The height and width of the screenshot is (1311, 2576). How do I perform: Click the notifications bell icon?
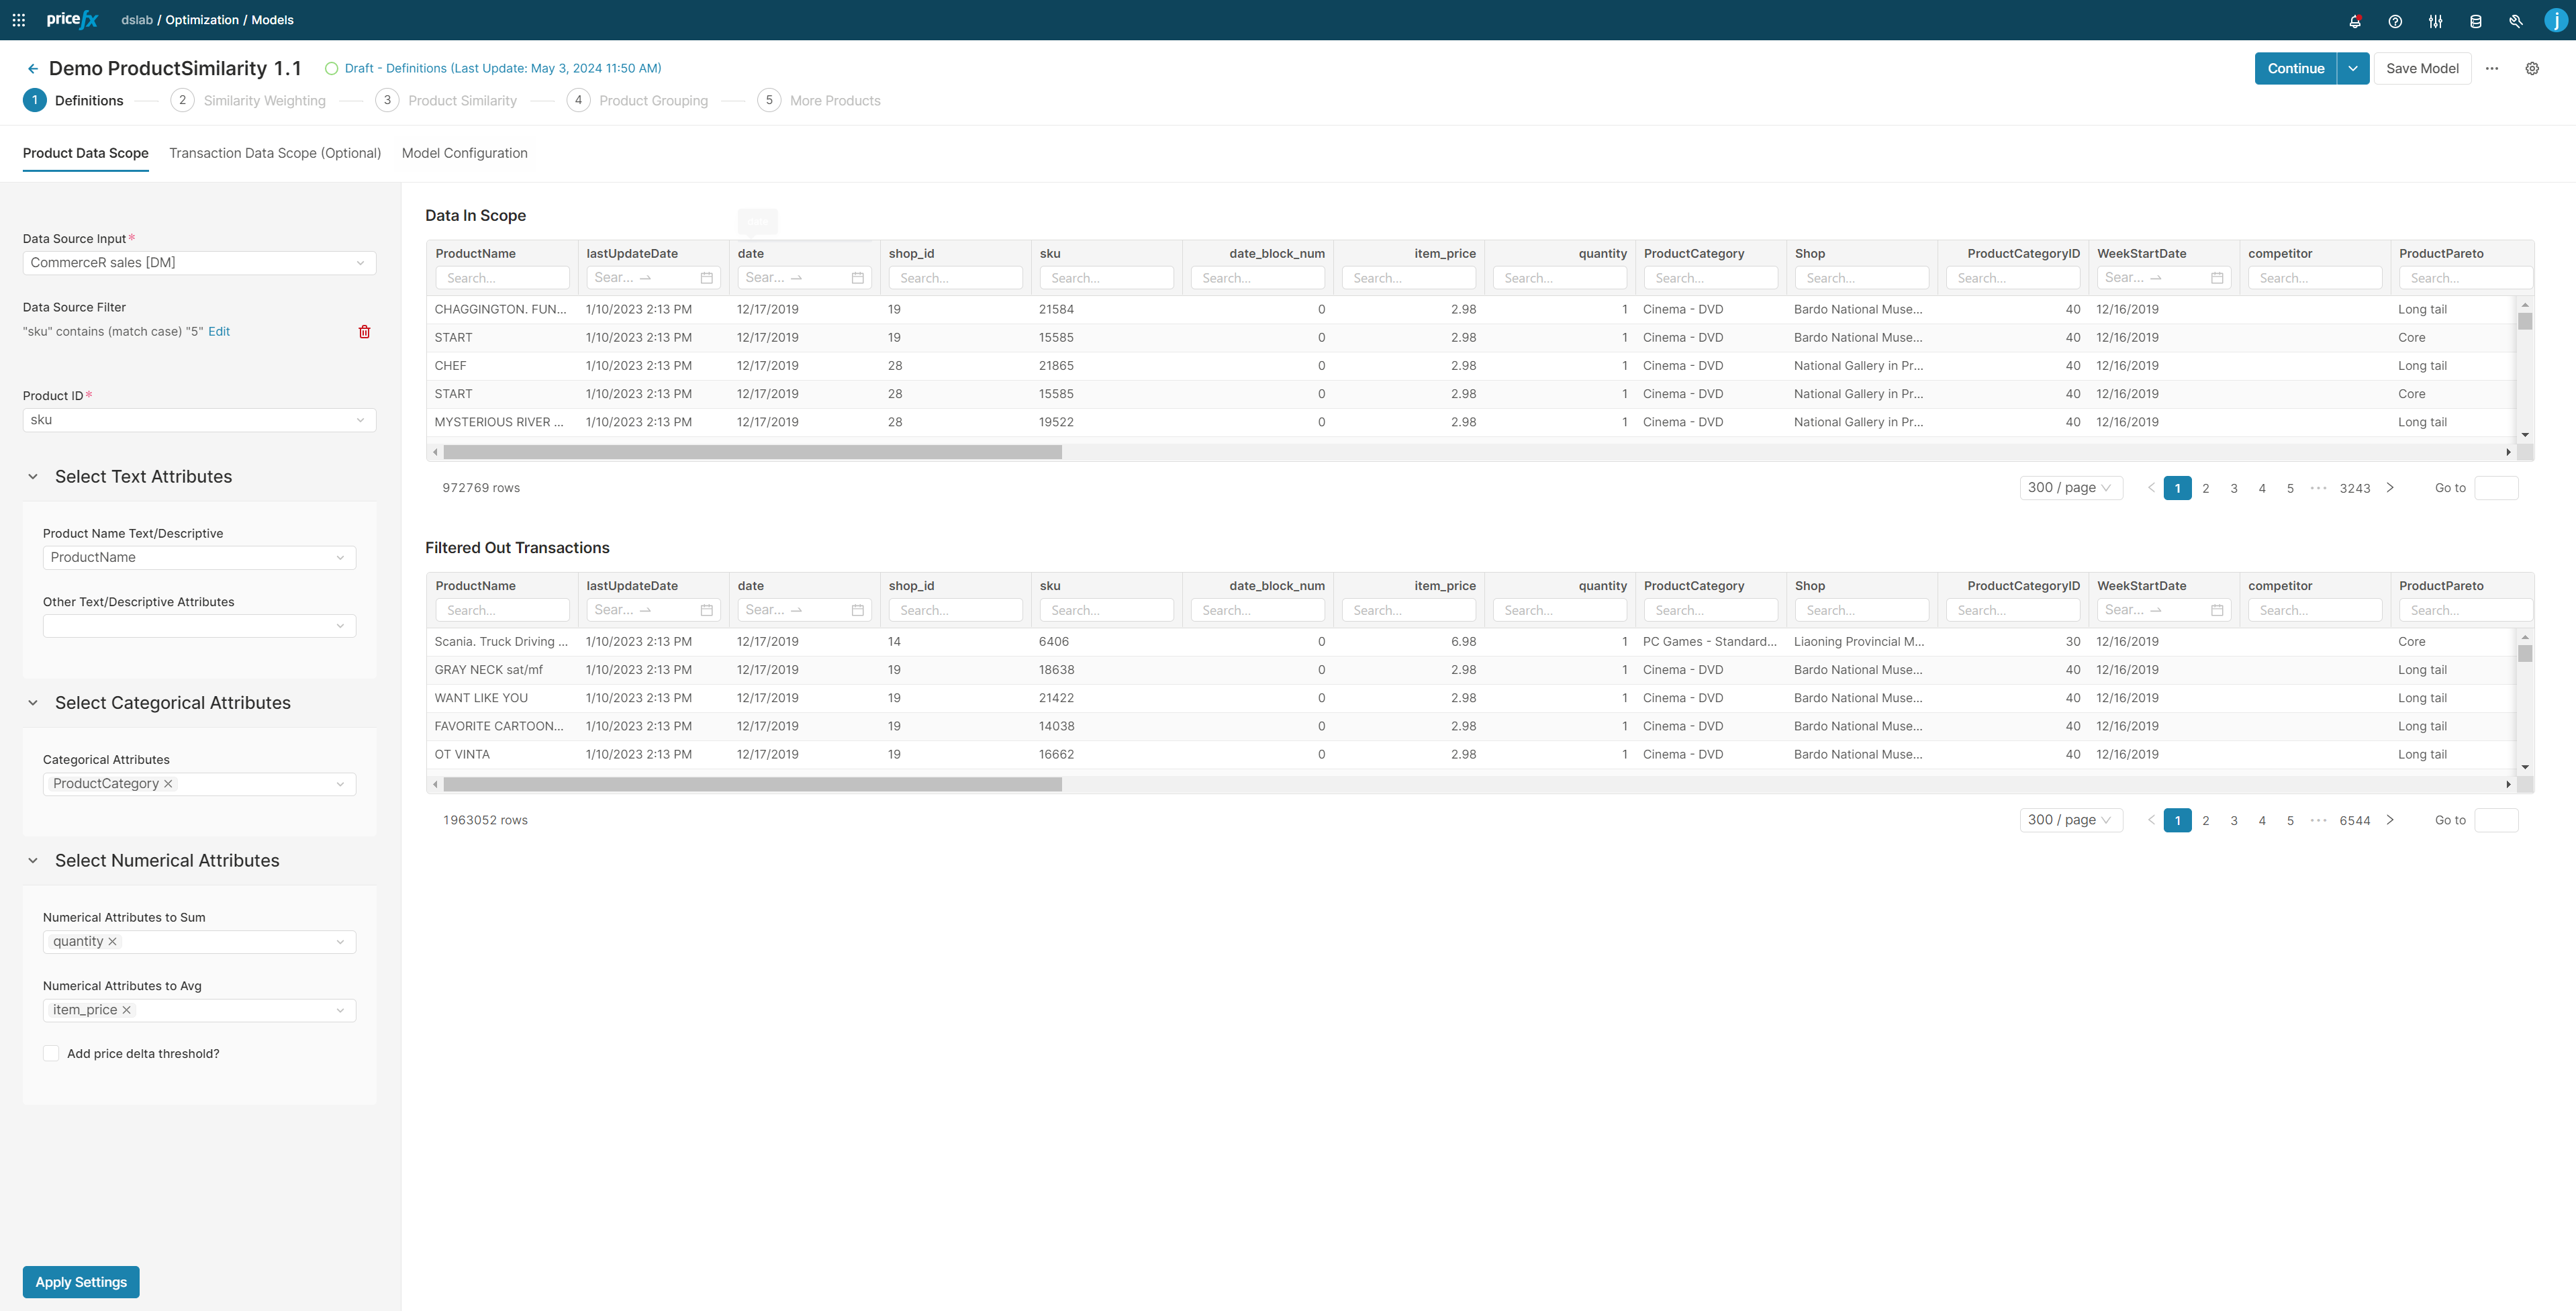(x=2355, y=21)
